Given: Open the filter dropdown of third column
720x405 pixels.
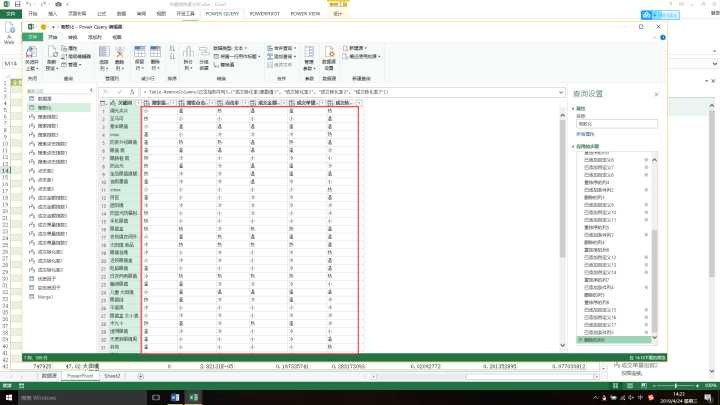Looking at the screenshot, I should click(x=212, y=103).
